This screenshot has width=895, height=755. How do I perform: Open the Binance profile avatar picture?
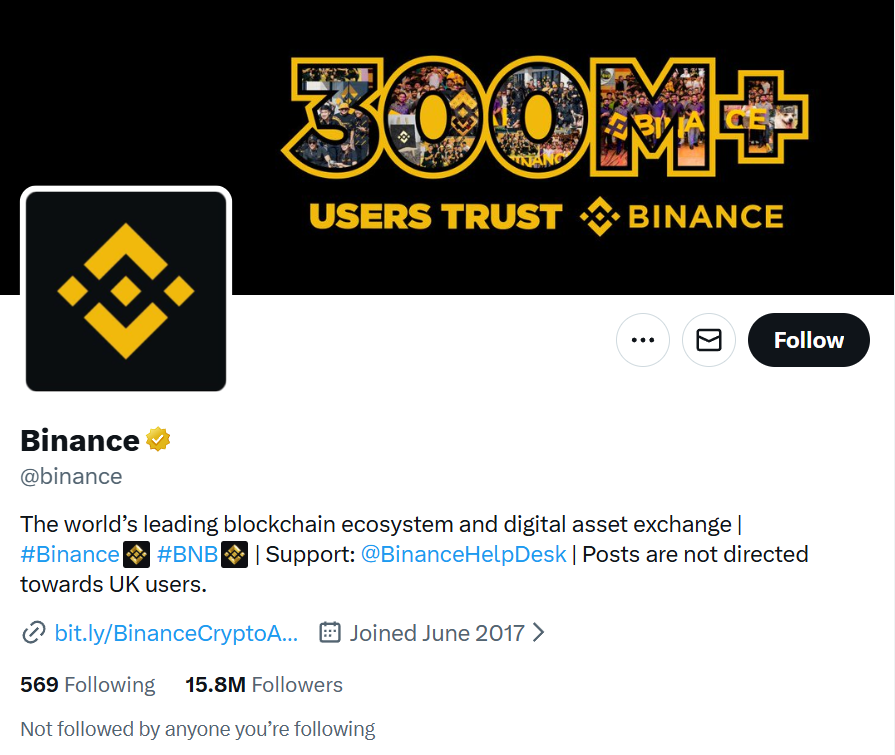click(126, 291)
